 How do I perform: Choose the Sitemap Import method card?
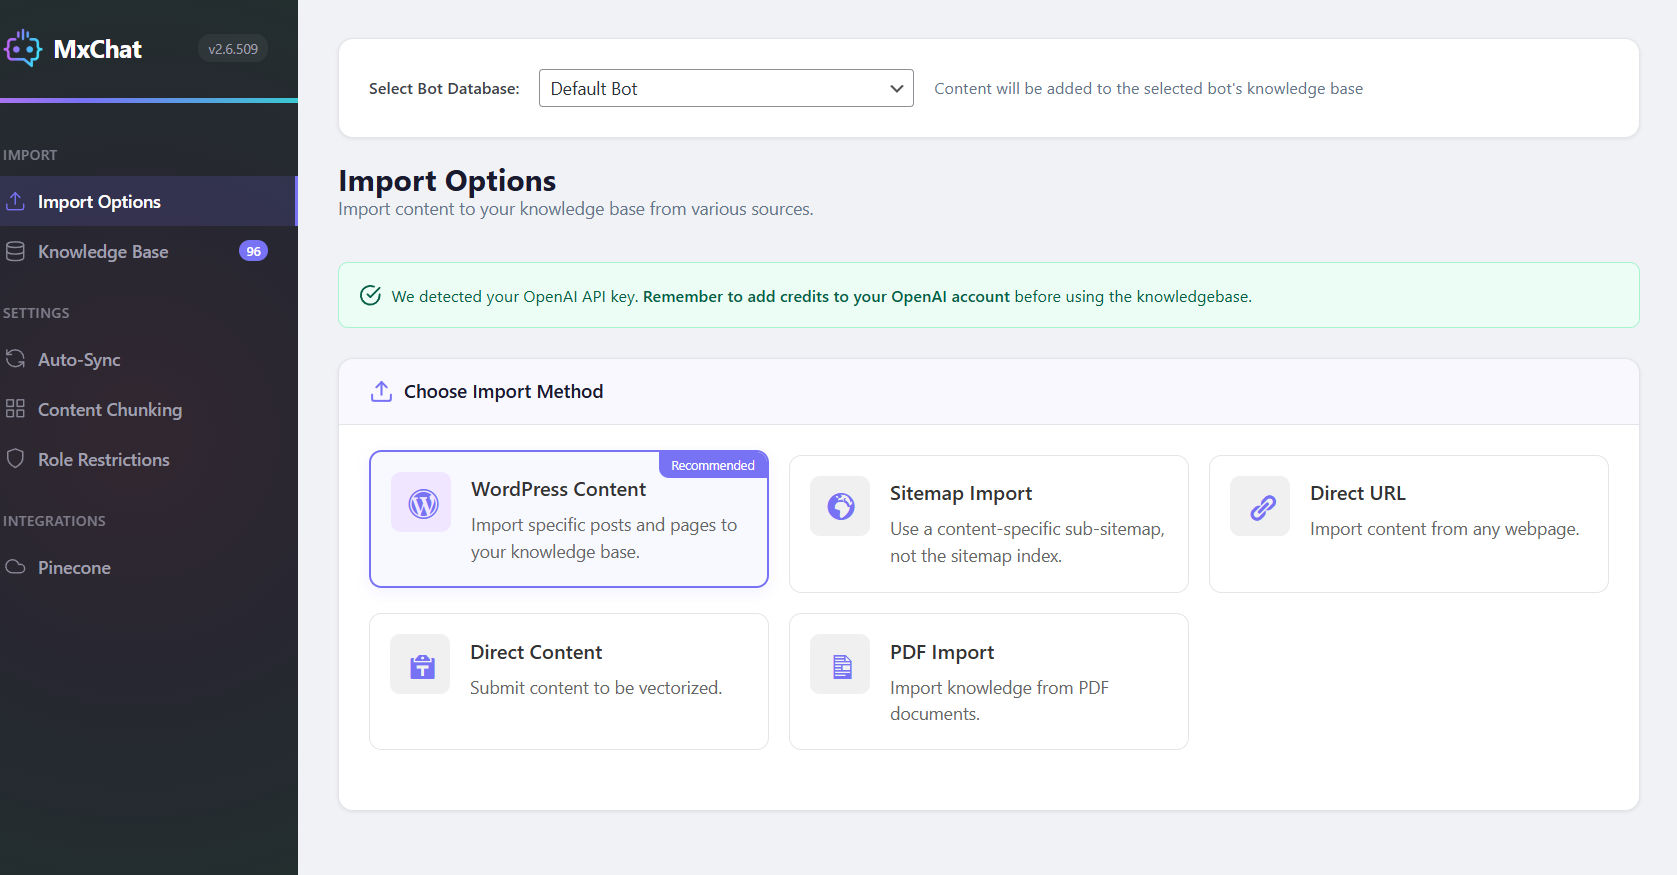tap(988, 524)
